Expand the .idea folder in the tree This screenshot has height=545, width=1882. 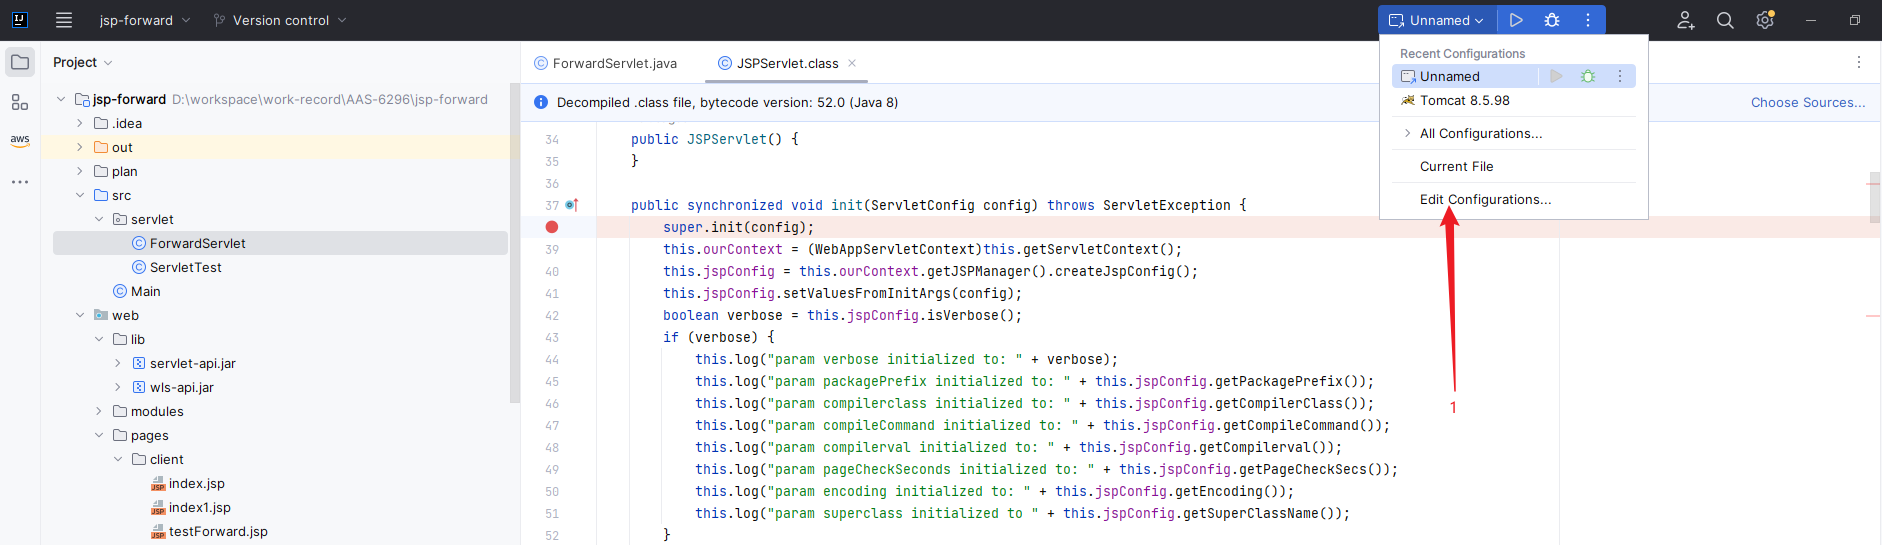(x=80, y=123)
